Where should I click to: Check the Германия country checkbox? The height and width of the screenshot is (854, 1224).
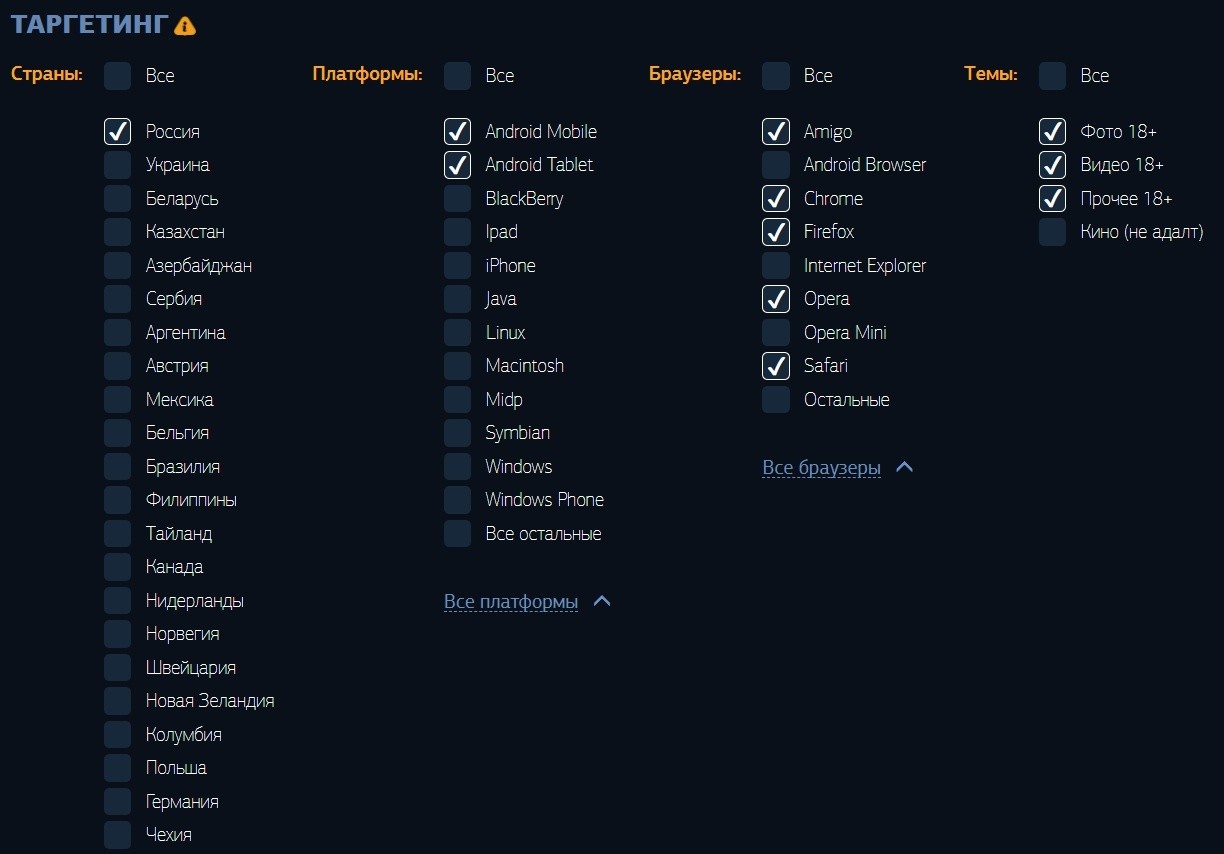(118, 802)
